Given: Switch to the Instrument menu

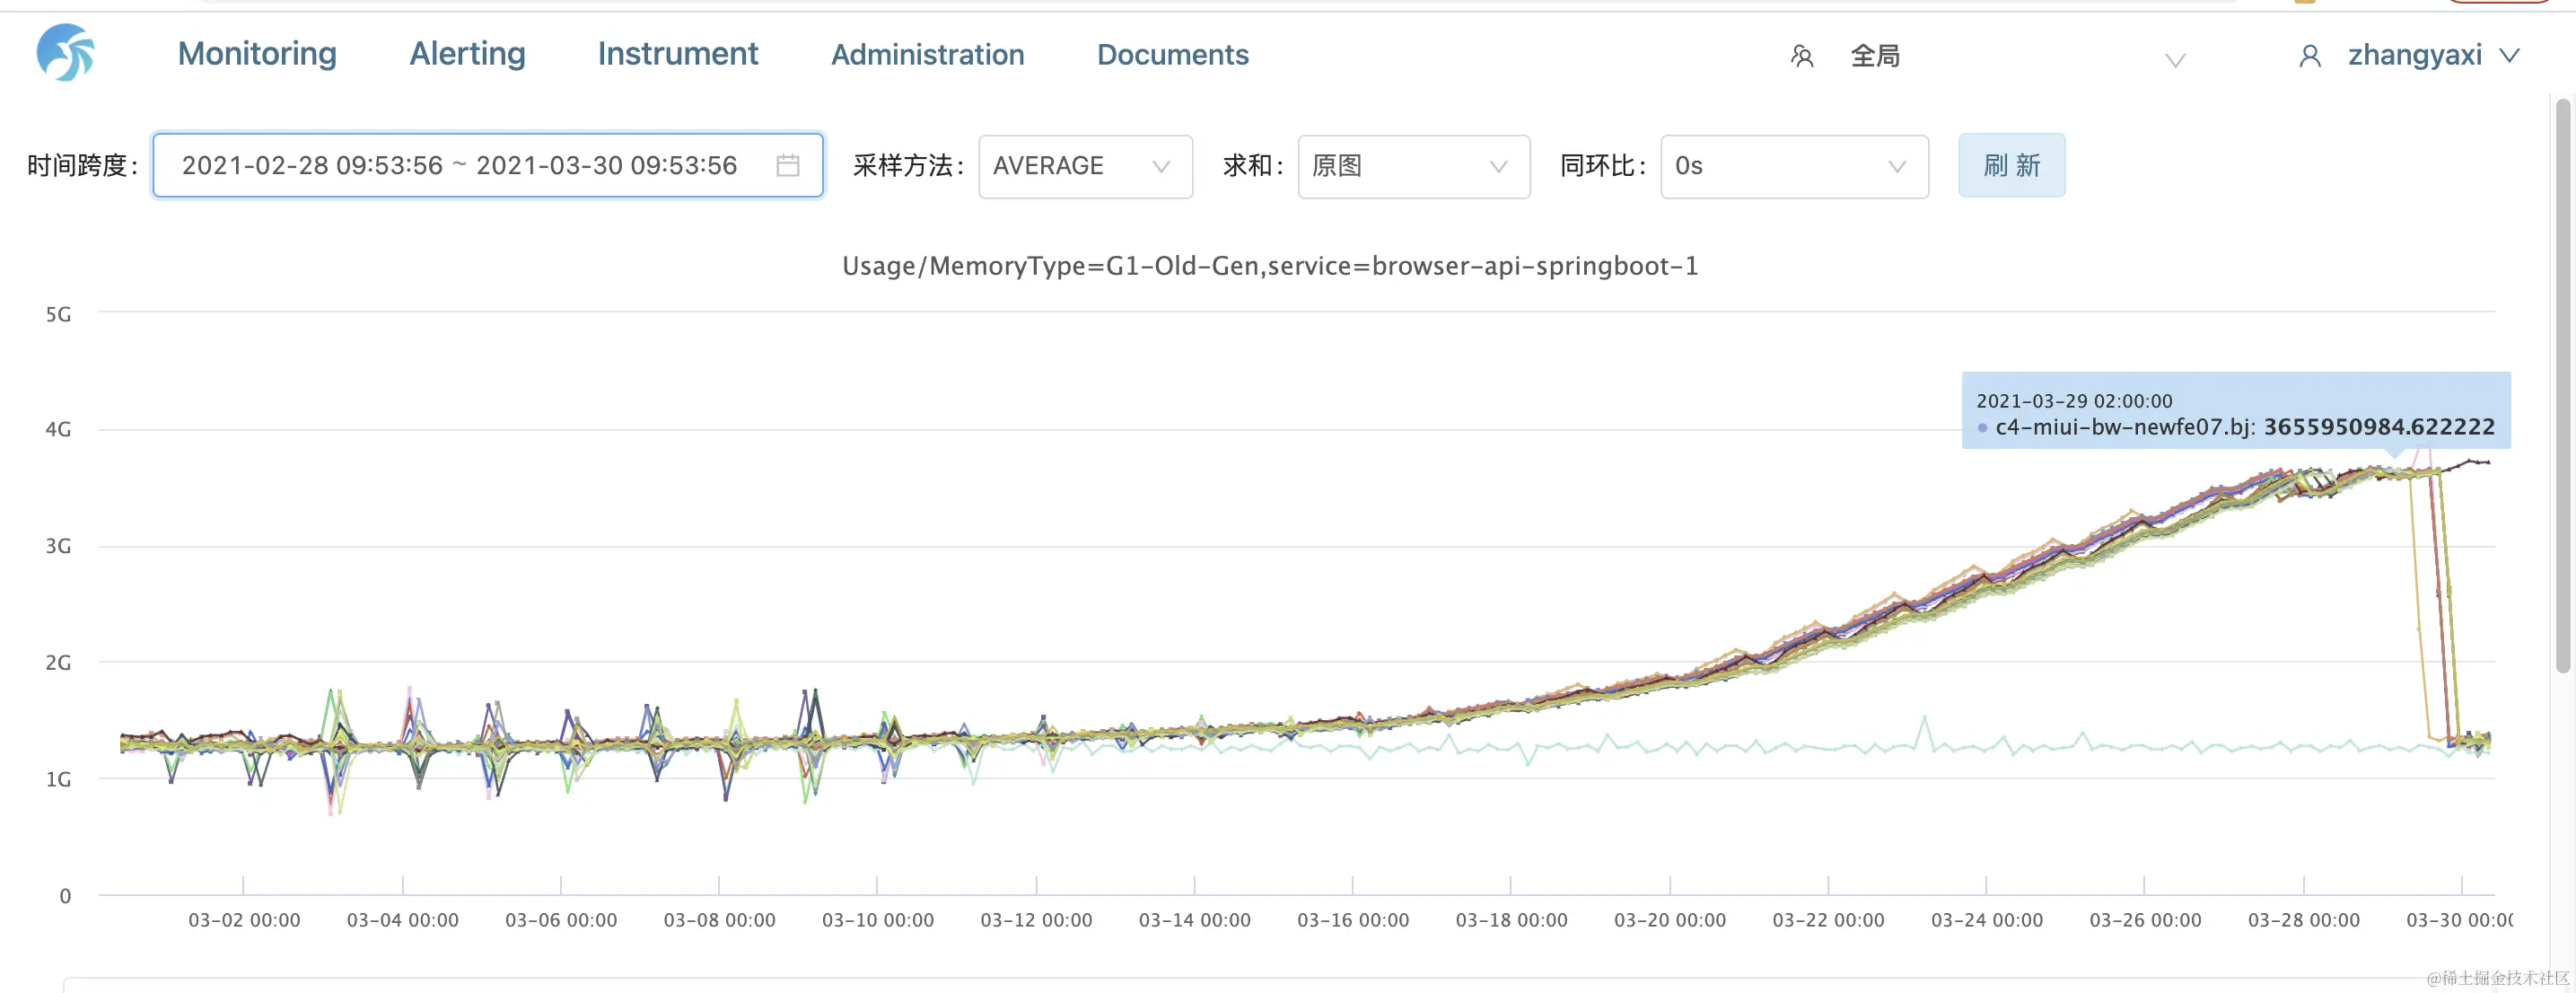Looking at the screenshot, I should click(677, 54).
